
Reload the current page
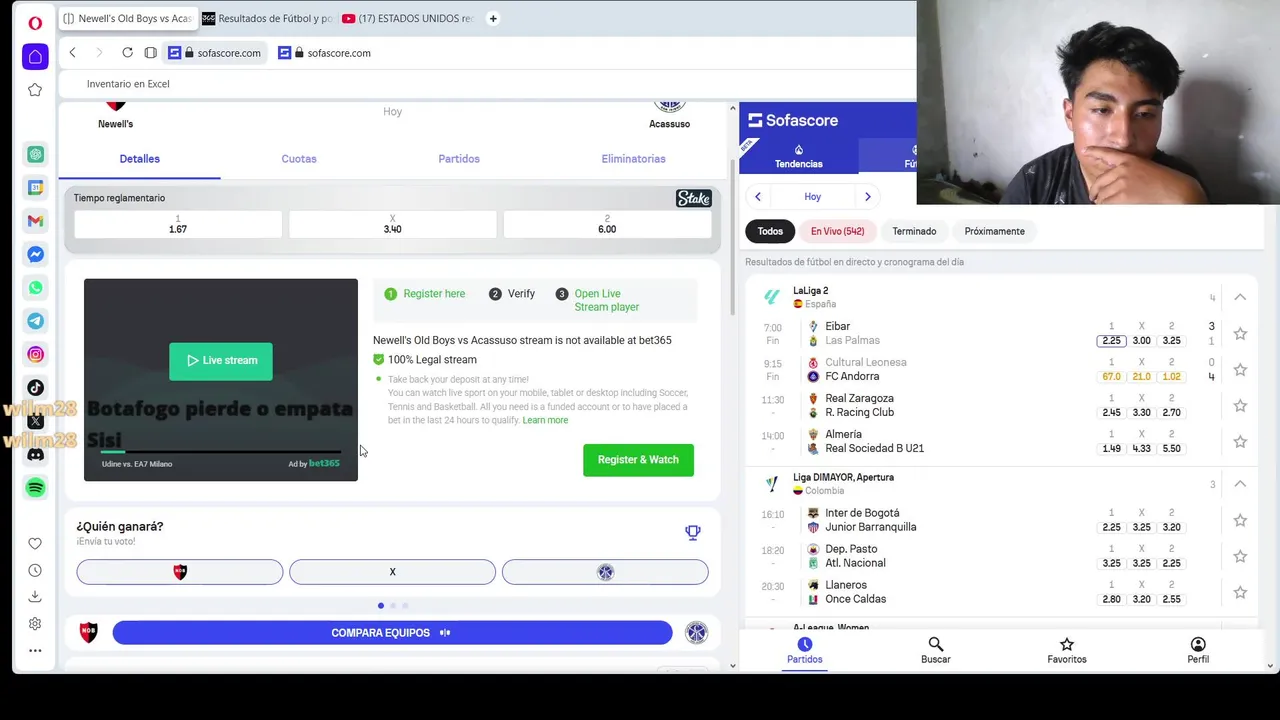[127, 53]
